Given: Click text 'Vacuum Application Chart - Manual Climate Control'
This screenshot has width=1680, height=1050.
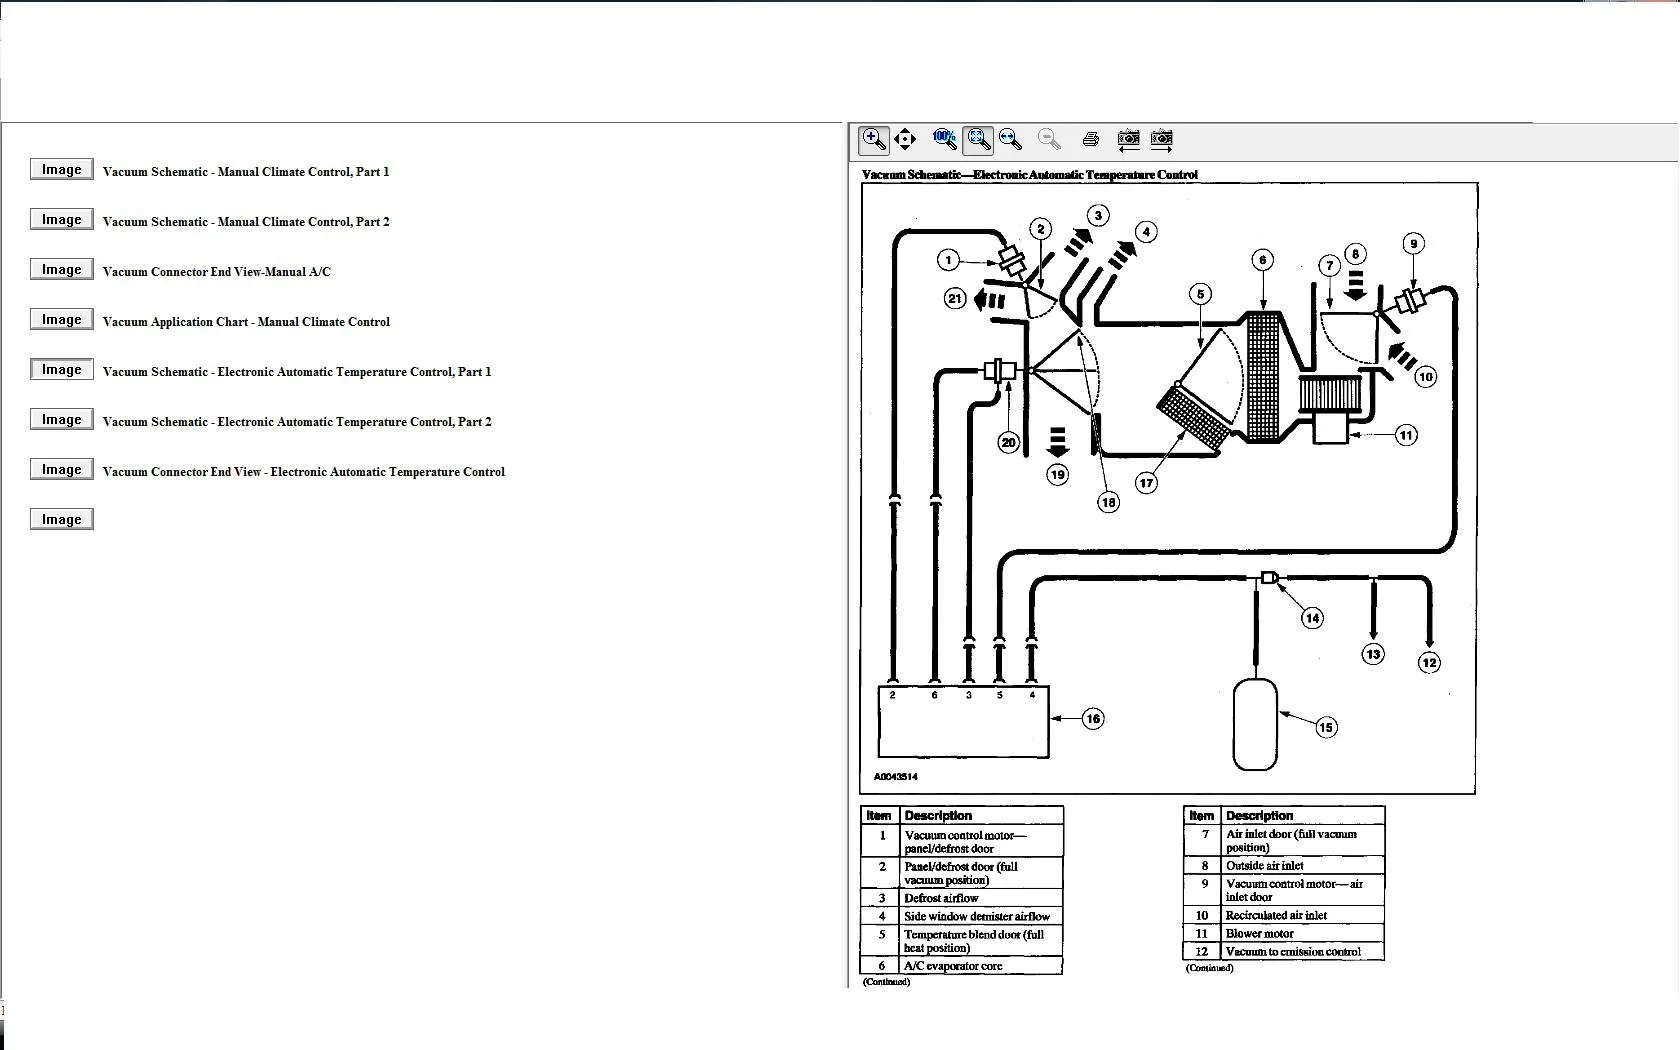Looking at the screenshot, I should point(246,322).
